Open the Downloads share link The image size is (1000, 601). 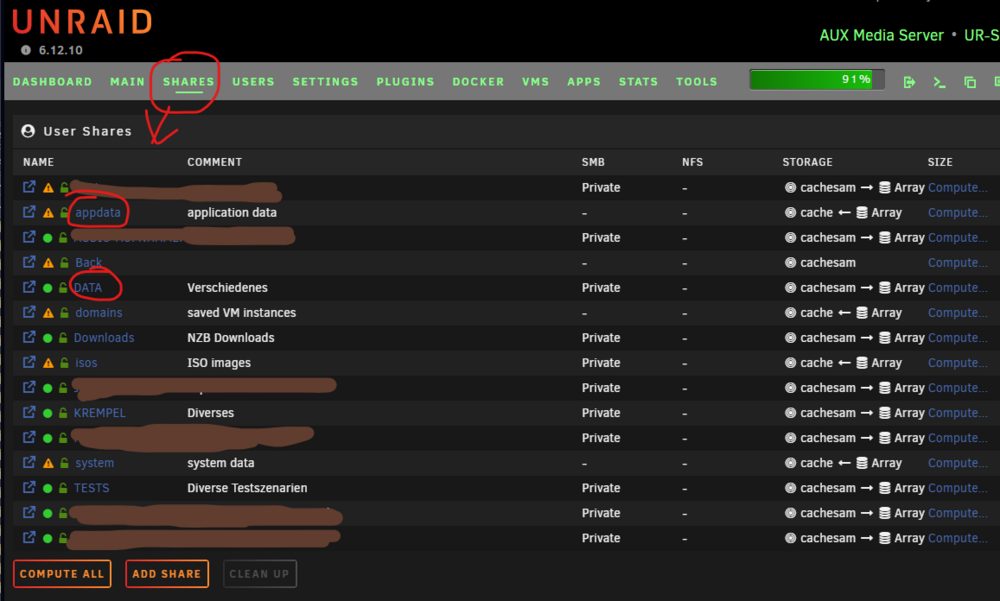tap(104, 338)
